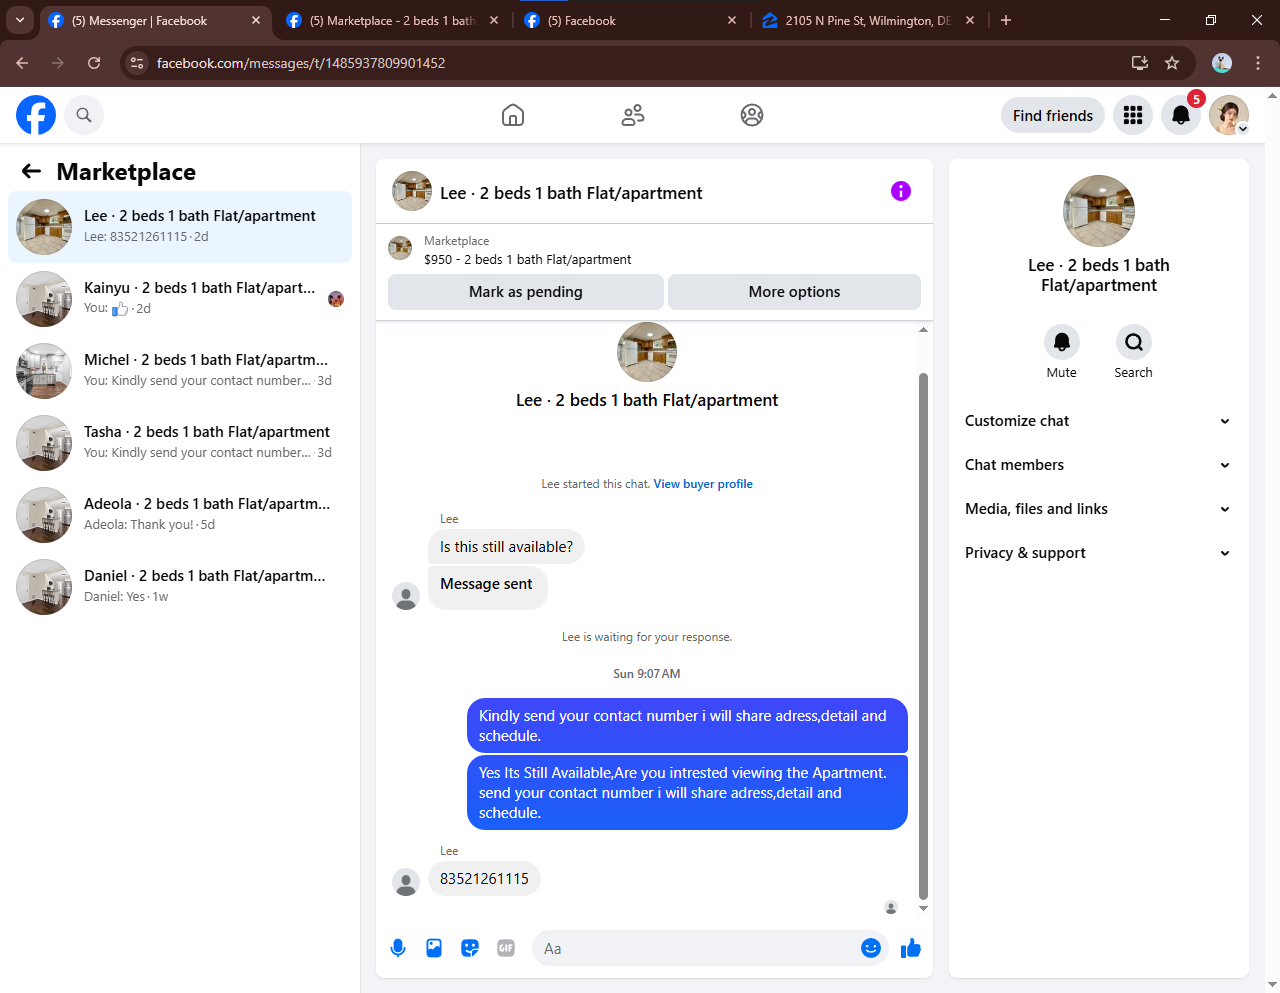1280x993 pixels.
Task: Click the message input field
Action: click(x=695, y=948)
